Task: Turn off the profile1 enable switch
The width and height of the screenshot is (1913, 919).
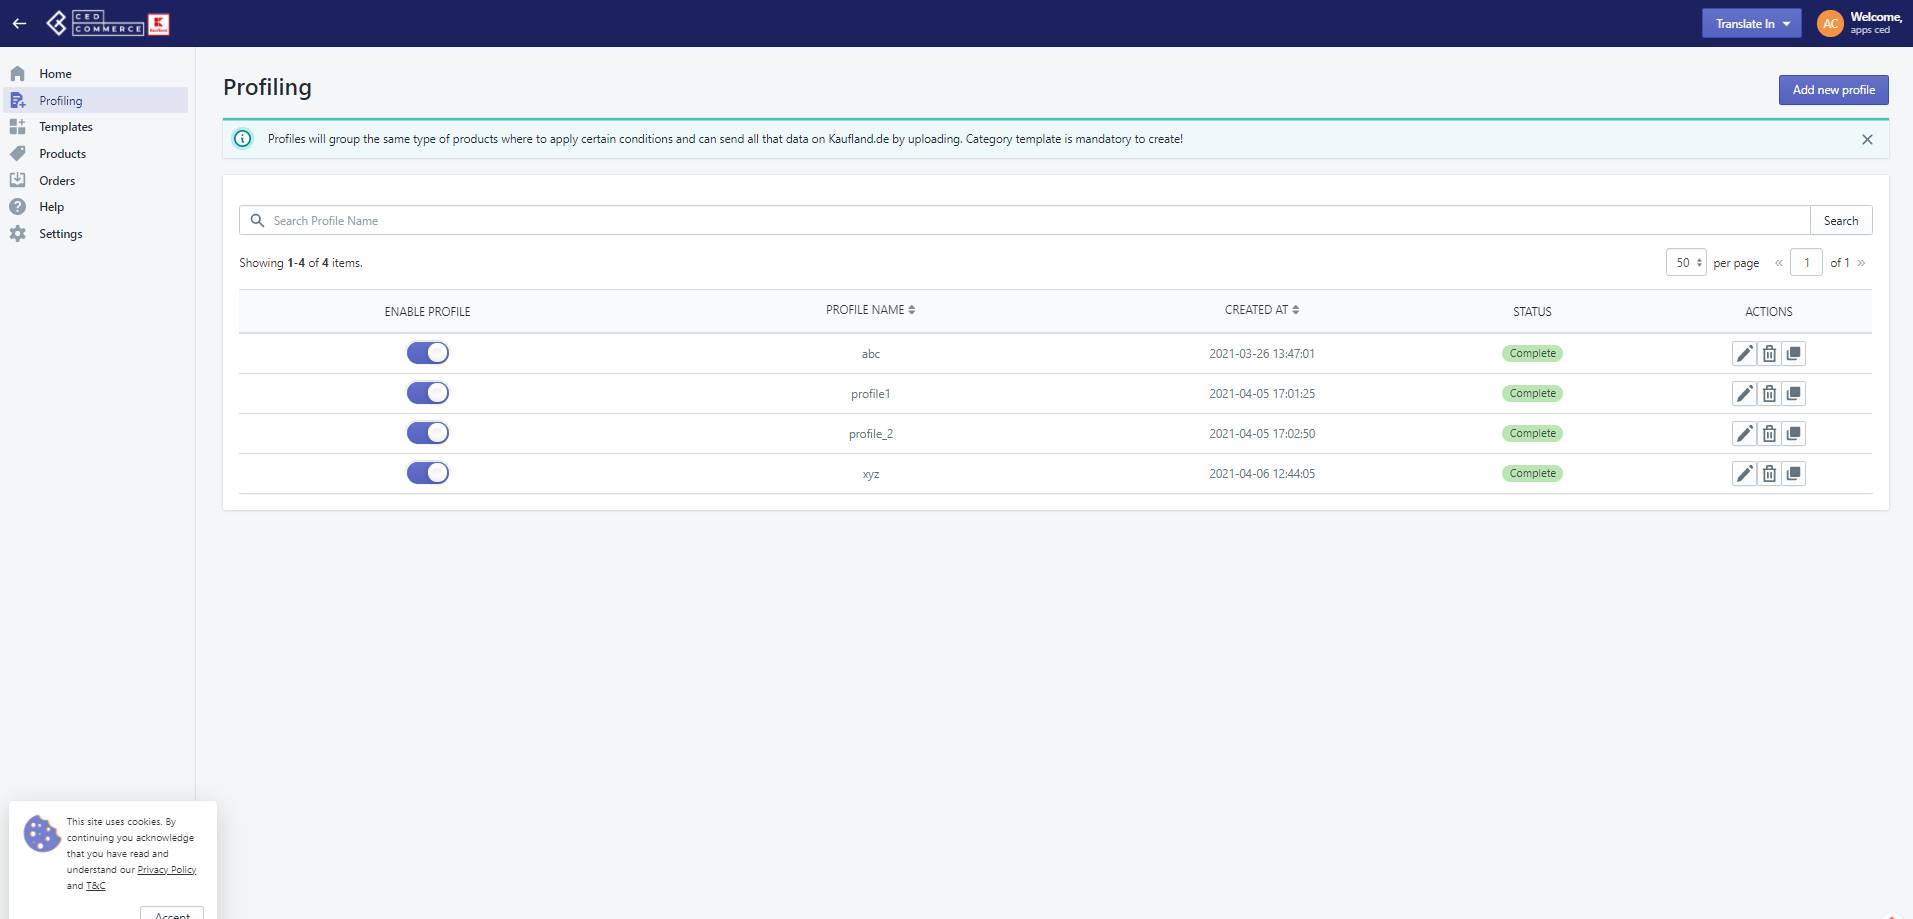Action: pos(427,393)
